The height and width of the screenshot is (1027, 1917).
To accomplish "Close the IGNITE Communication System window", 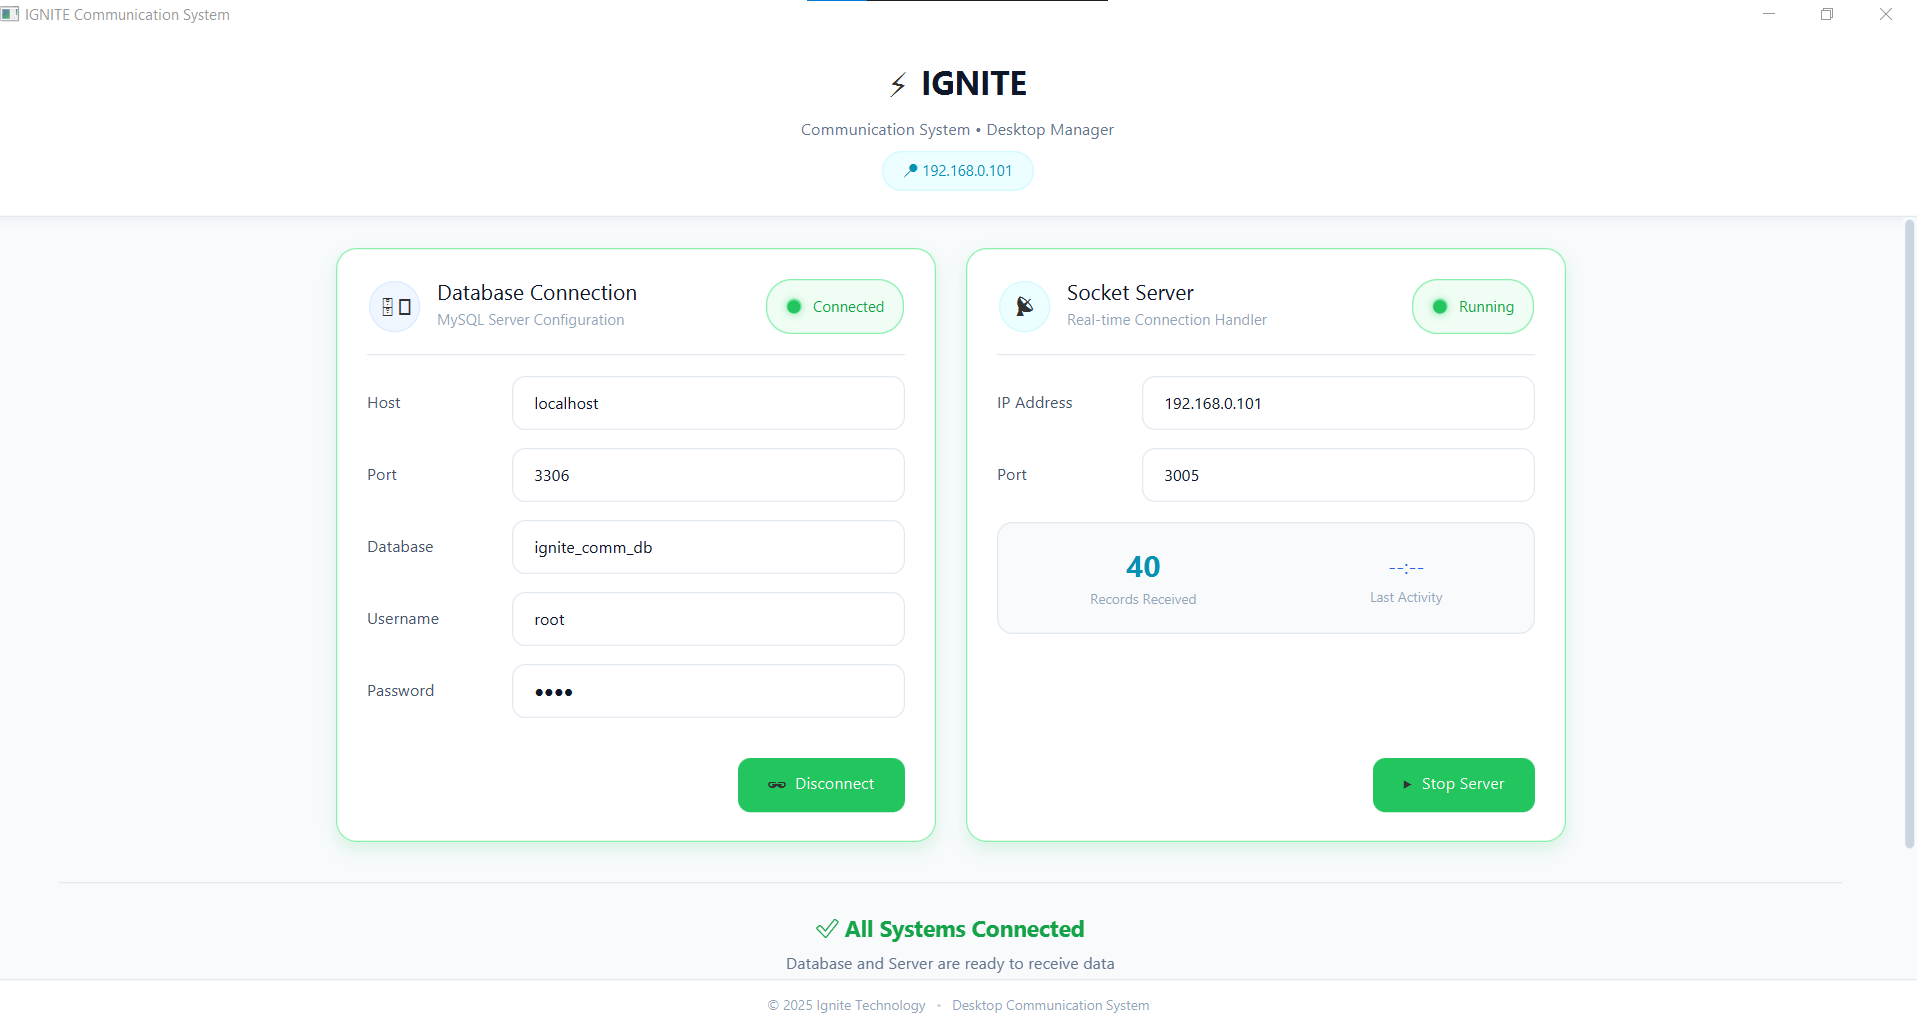I will (1886, 14).
